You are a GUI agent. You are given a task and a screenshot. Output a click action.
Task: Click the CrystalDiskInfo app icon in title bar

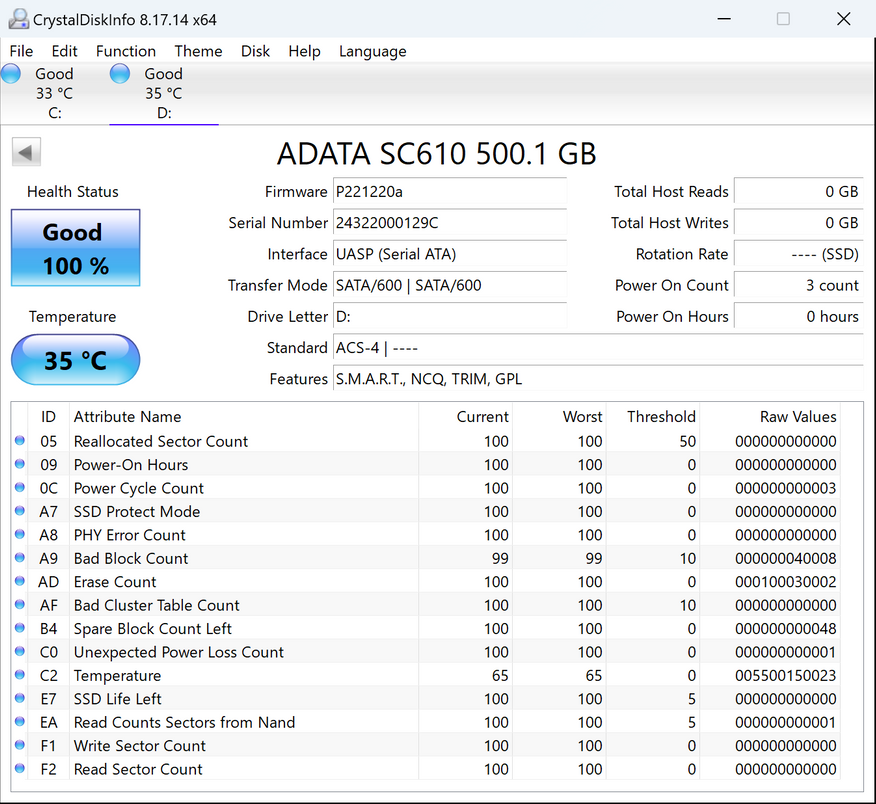17,19
